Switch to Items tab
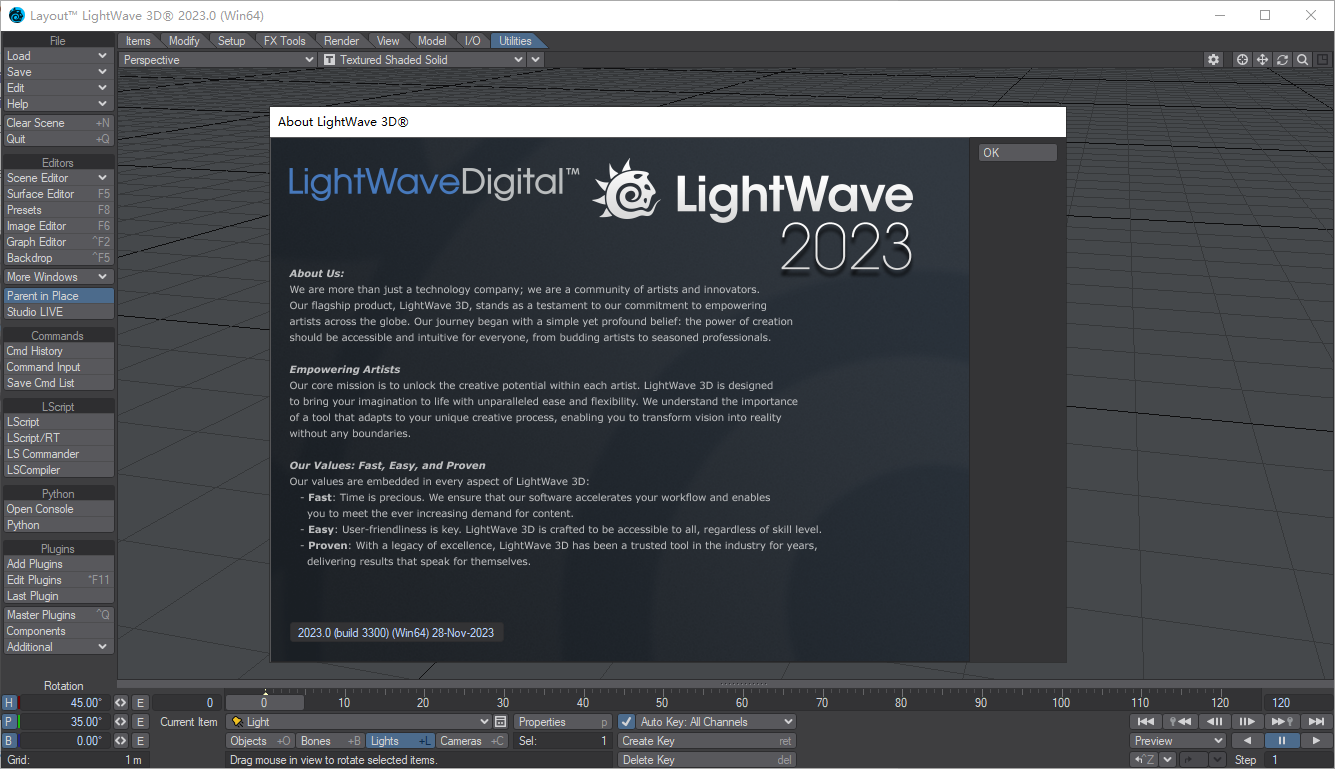The image size is (1335, 769). tap(138, 41)
